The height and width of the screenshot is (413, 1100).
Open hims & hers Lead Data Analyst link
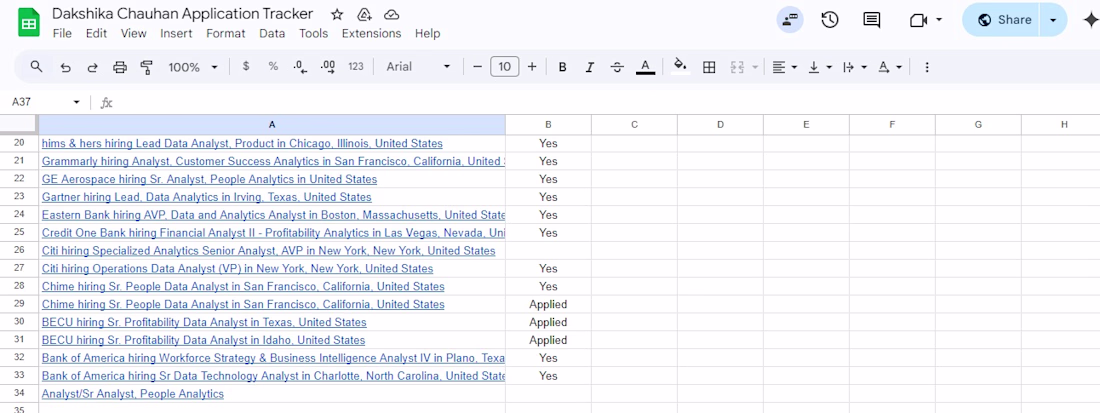[242, 143]
